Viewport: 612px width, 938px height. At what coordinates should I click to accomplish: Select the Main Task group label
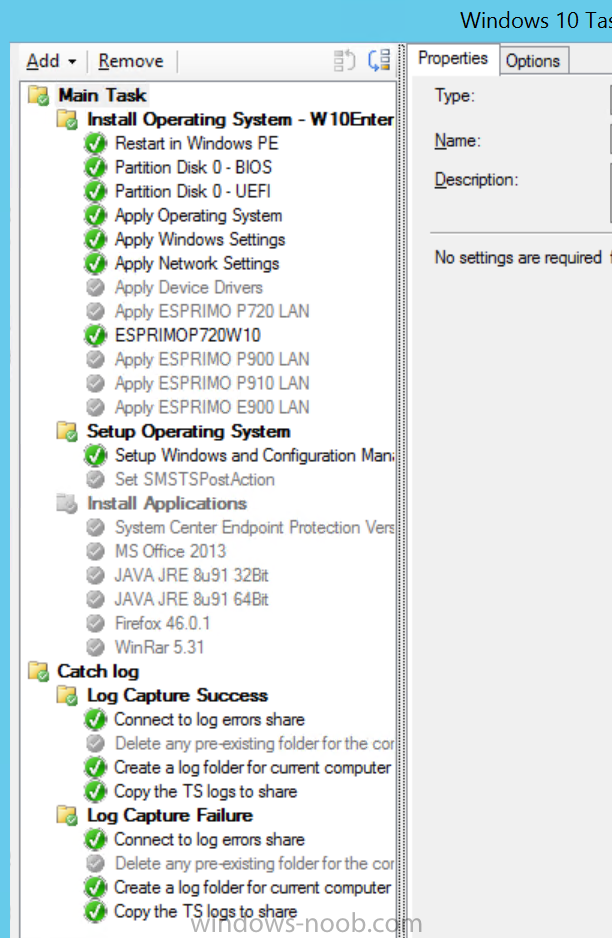102,95
